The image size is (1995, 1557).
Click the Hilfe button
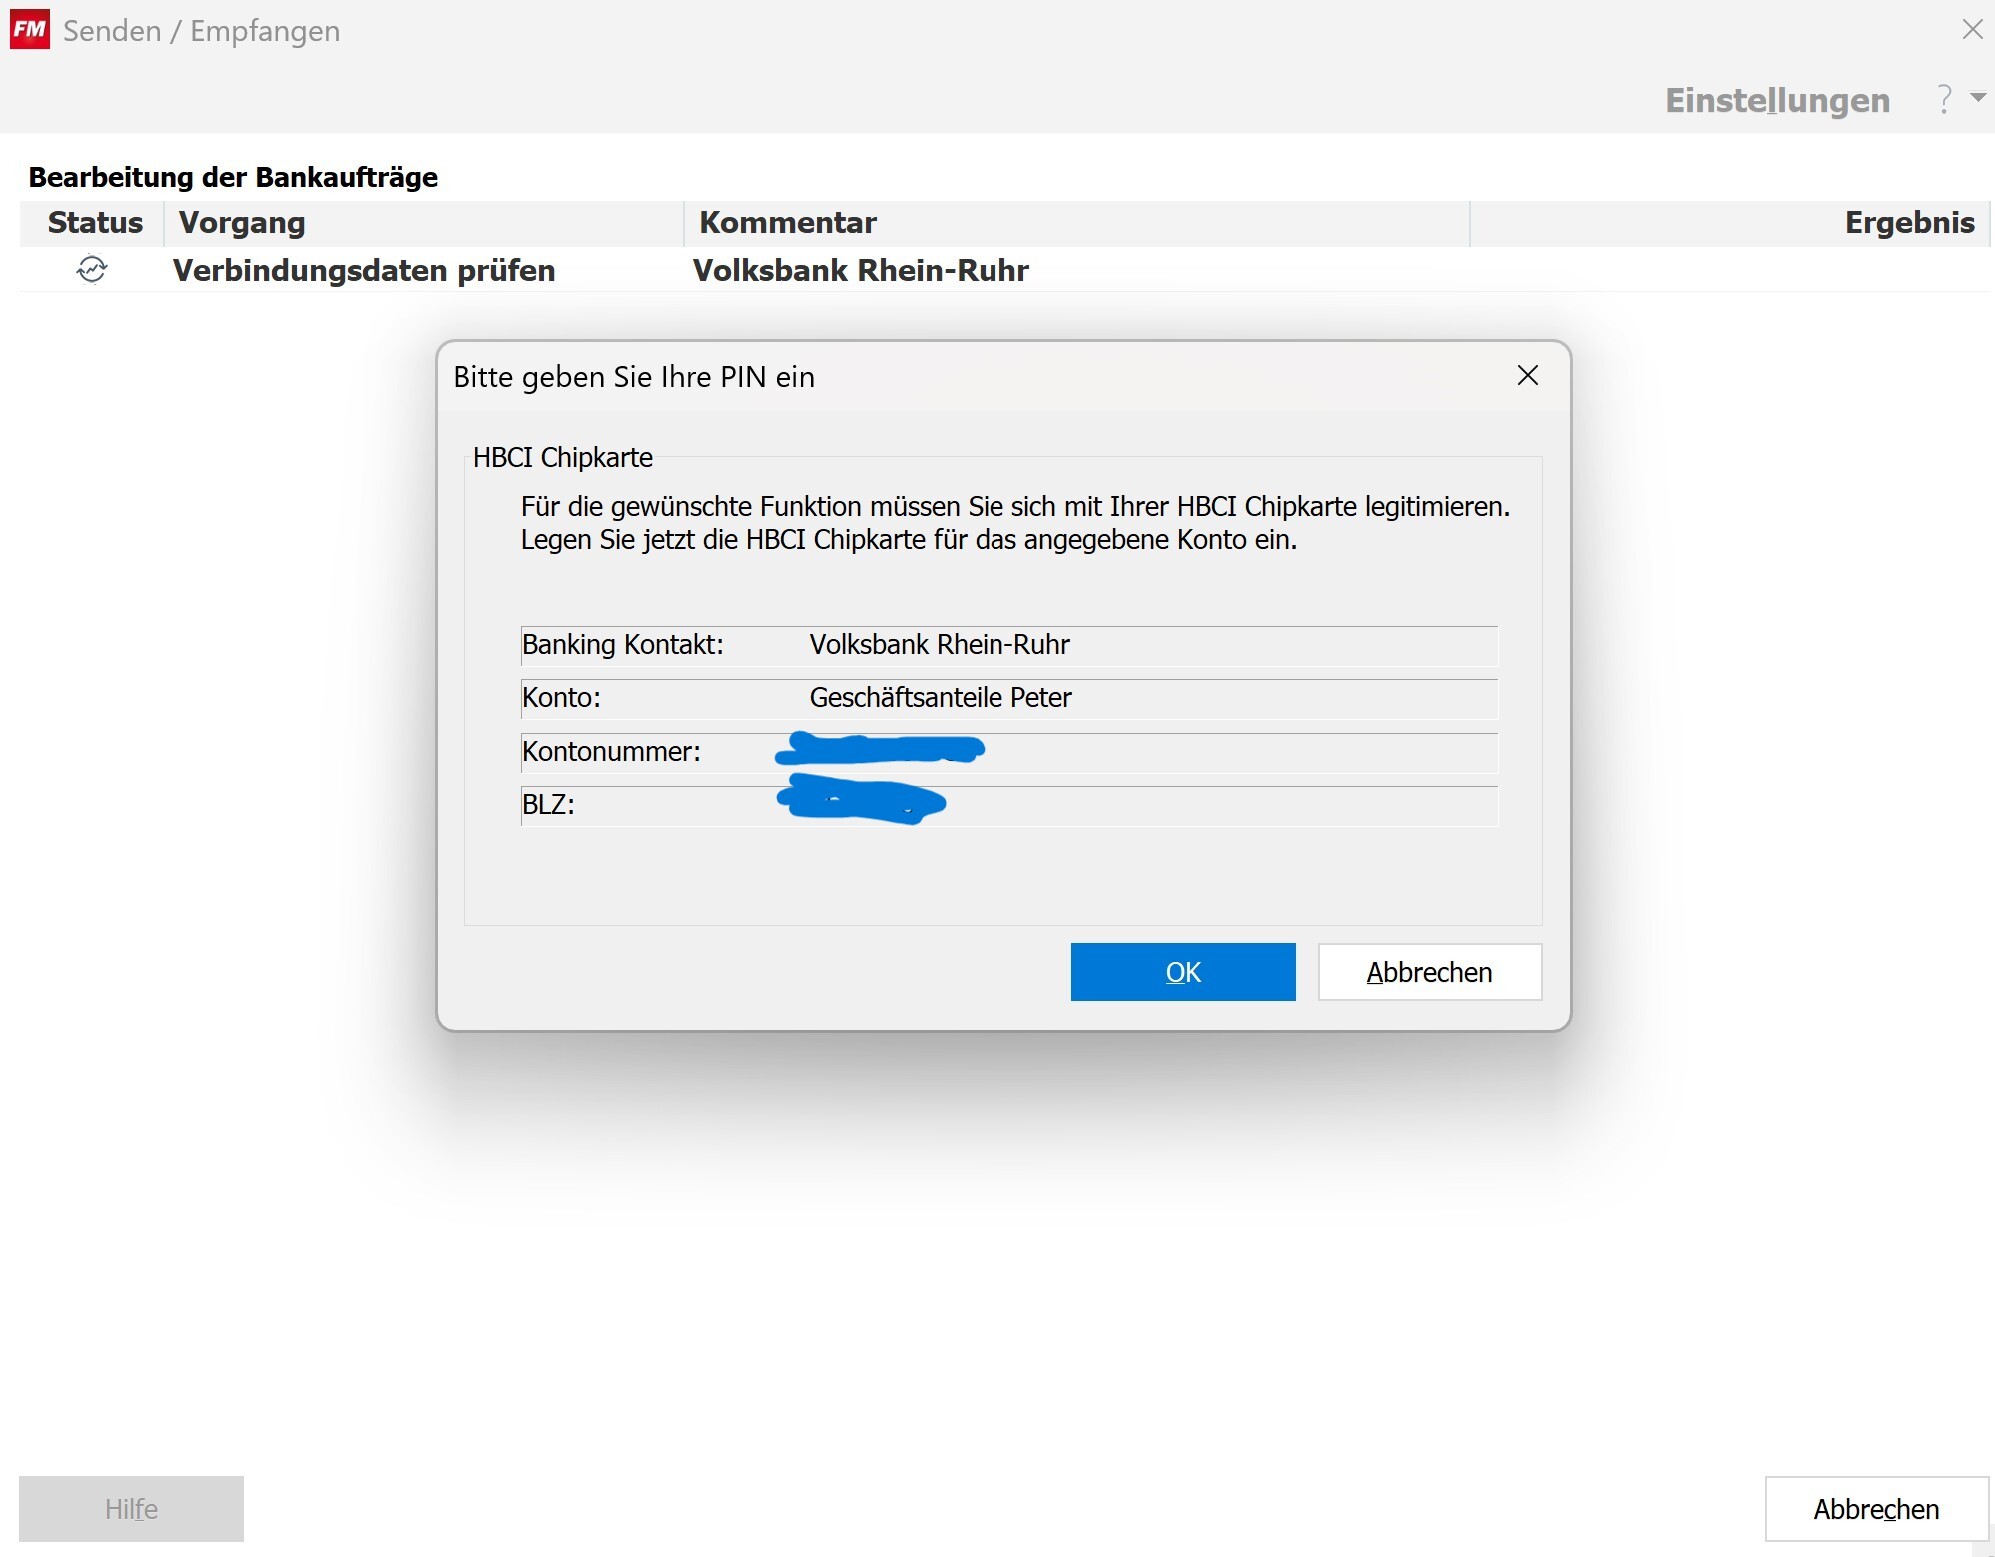pos(131,1509)
